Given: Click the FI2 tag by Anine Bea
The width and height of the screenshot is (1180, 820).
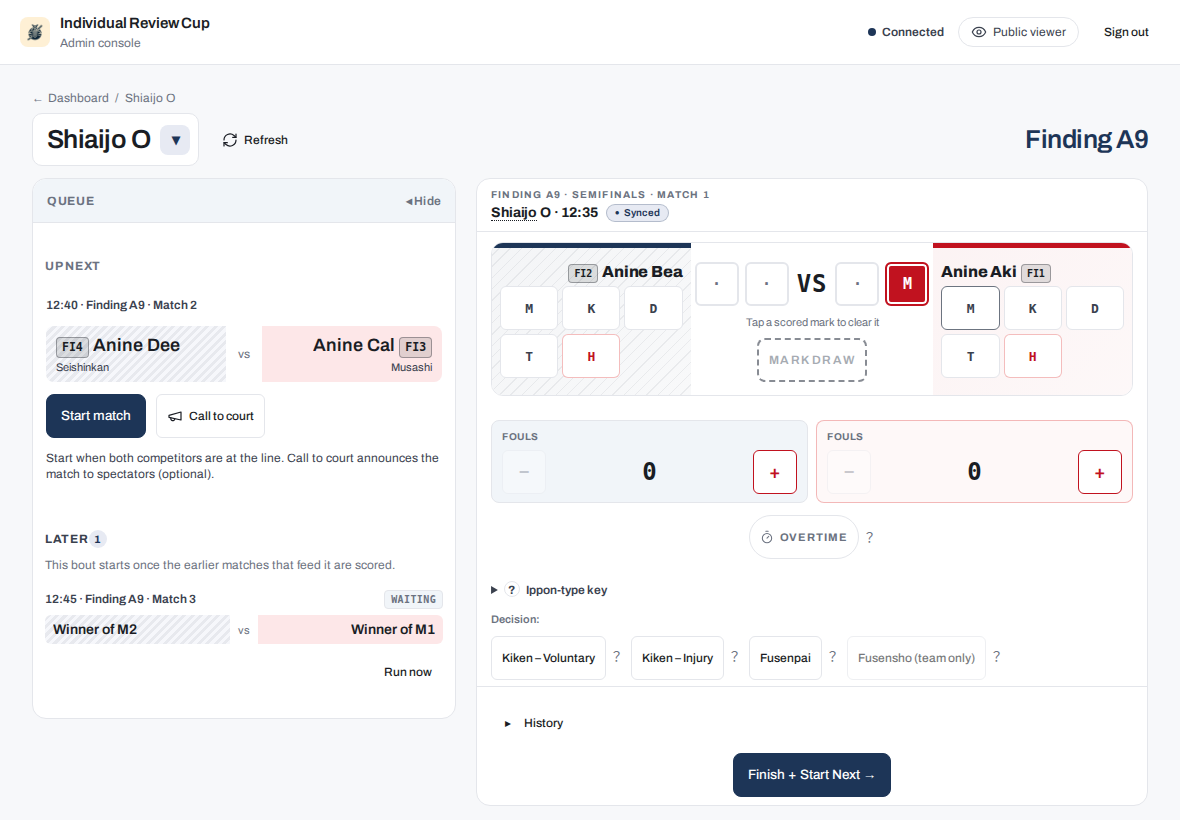Looking at the screenshot, I should point(582,273).
